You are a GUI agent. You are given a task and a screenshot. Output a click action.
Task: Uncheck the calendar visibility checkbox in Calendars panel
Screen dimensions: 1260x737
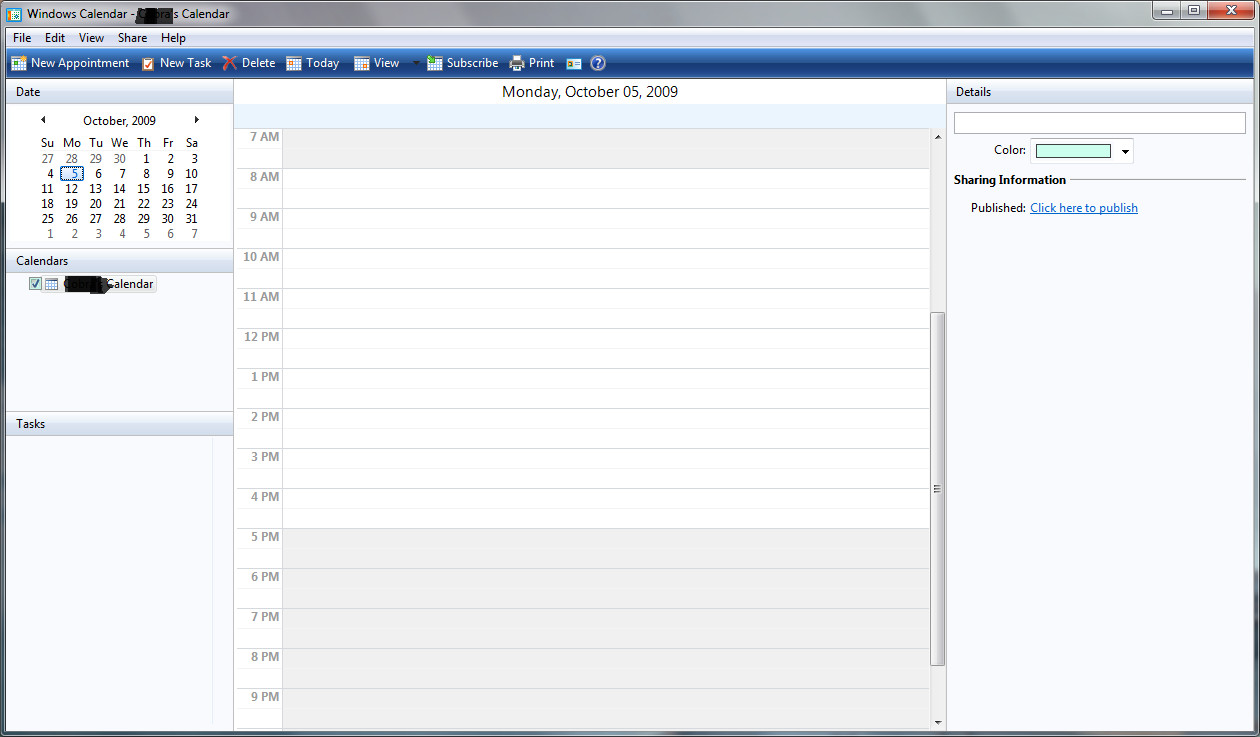tap(35, 283)
